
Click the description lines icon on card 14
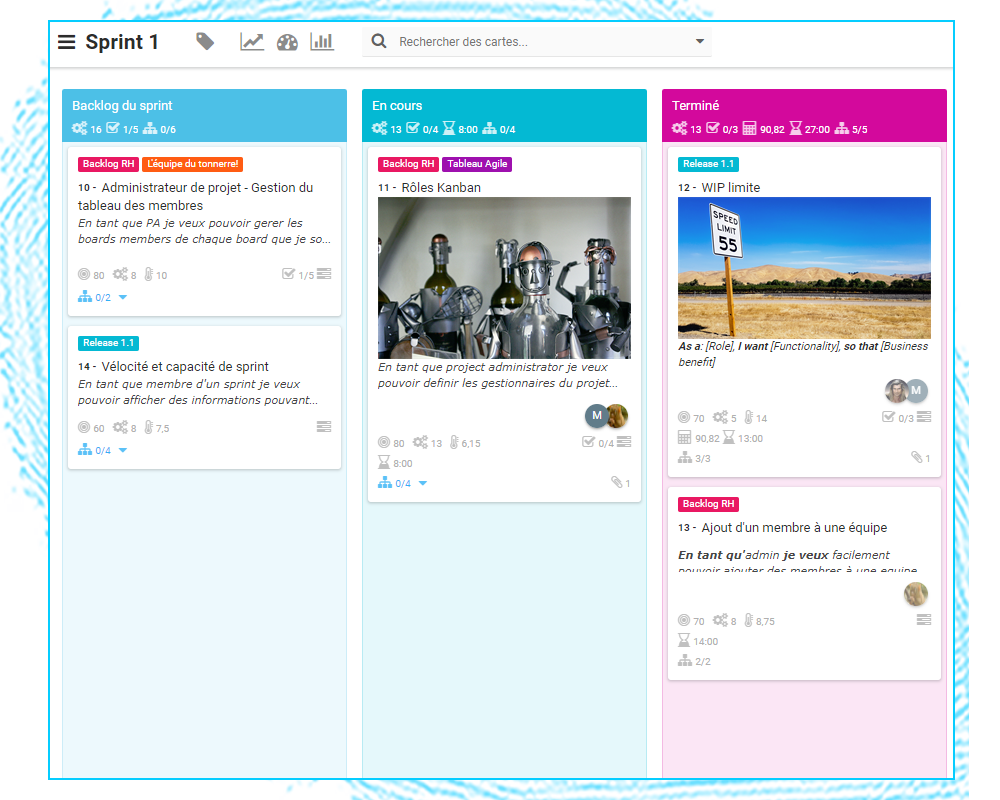click(324, 426)
